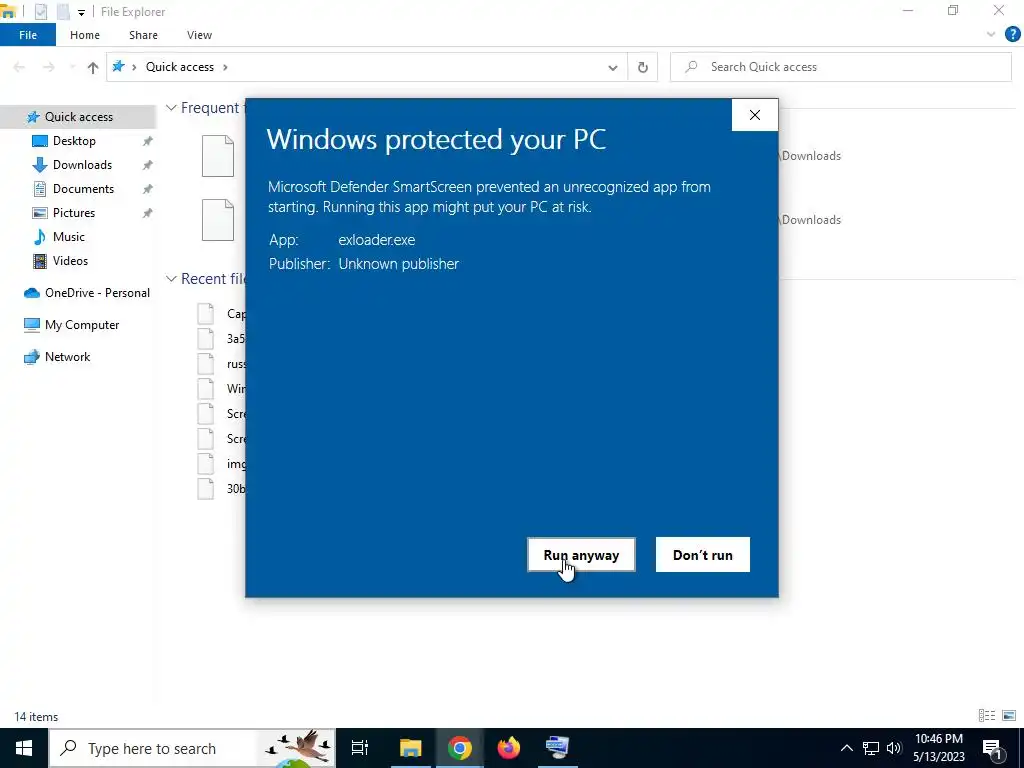The width and height of the screenshot is (1024, 768).
Task: Select the recent file starting with Cap
Action: coord(222,313)
